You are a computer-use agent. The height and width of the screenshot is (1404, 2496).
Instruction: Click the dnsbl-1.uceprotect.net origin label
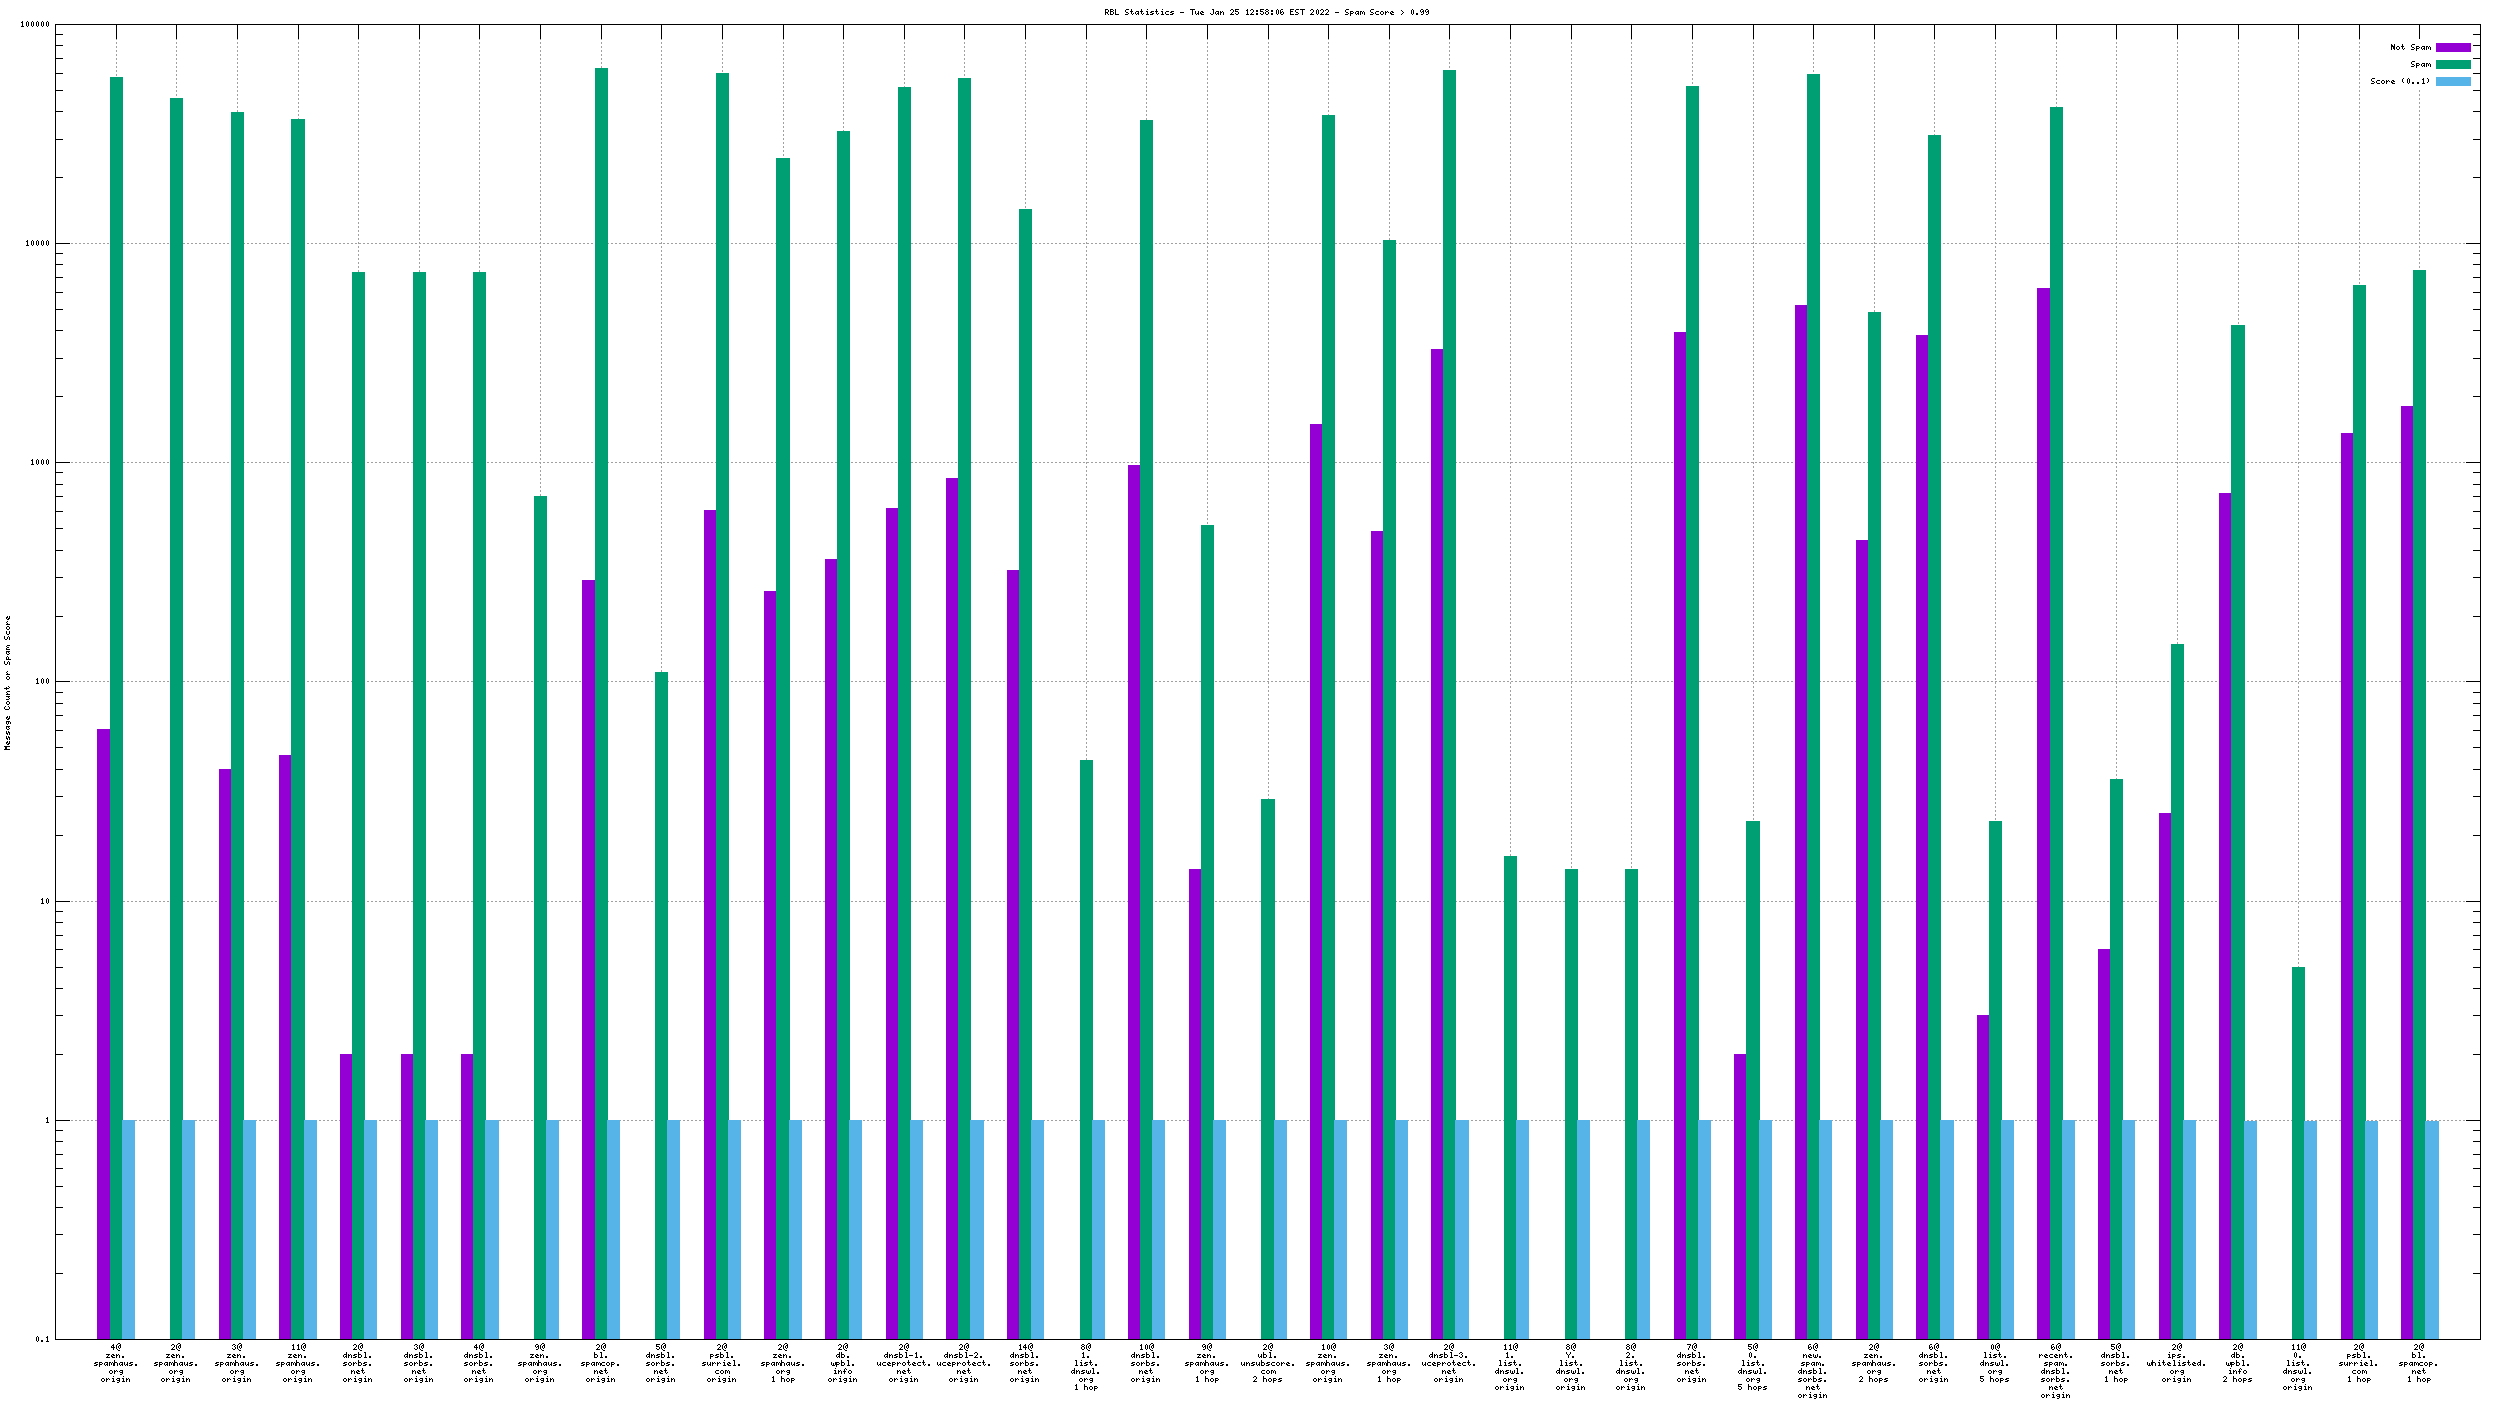[904, 1363]
